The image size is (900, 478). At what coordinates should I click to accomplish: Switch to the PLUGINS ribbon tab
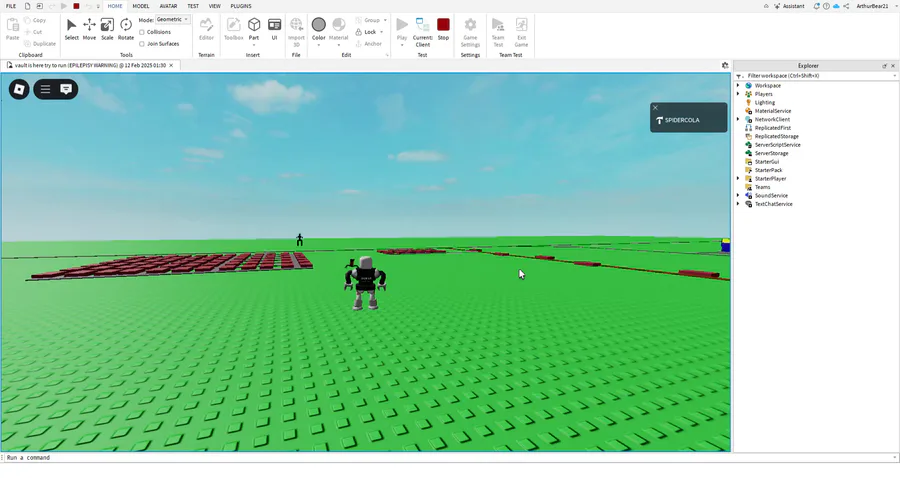pos(241,6)
